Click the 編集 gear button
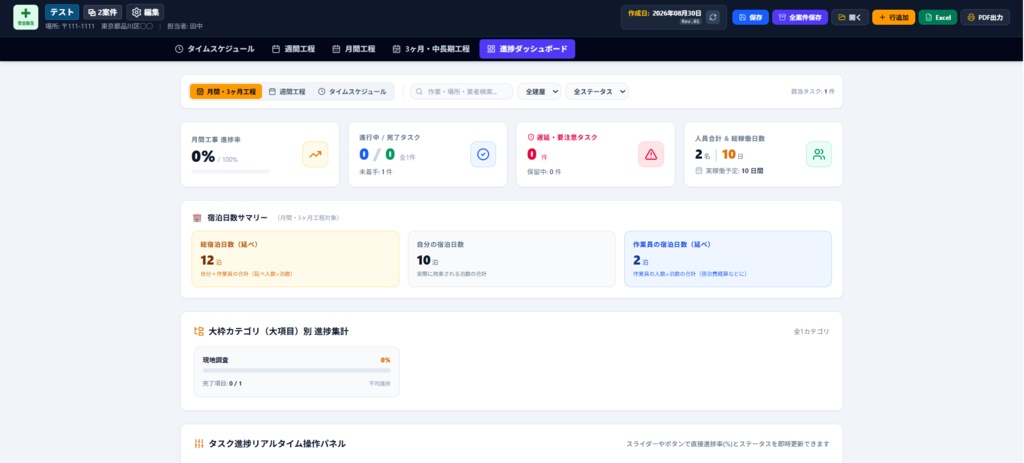Image resolution: width=1024 pixels, height=463 pixels. pyautogui.click(x=145, y=12)
